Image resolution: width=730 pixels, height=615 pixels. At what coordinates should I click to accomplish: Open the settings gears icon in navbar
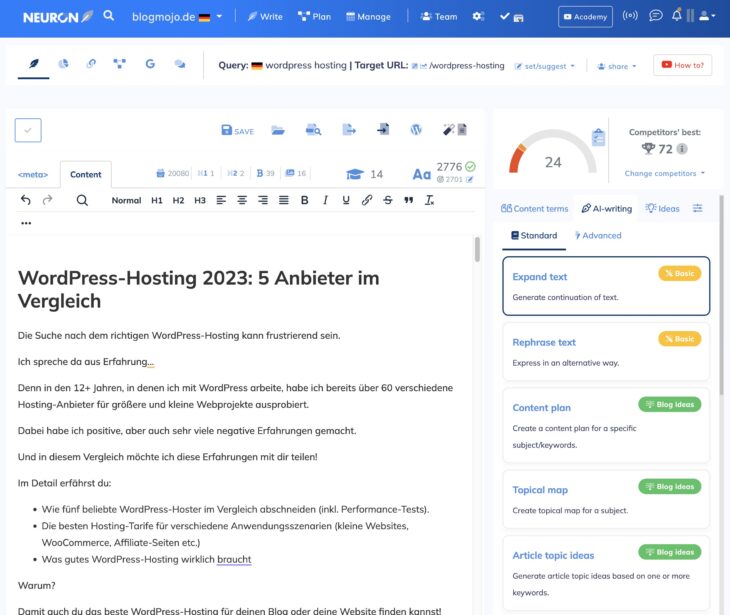tap(478, 16)
